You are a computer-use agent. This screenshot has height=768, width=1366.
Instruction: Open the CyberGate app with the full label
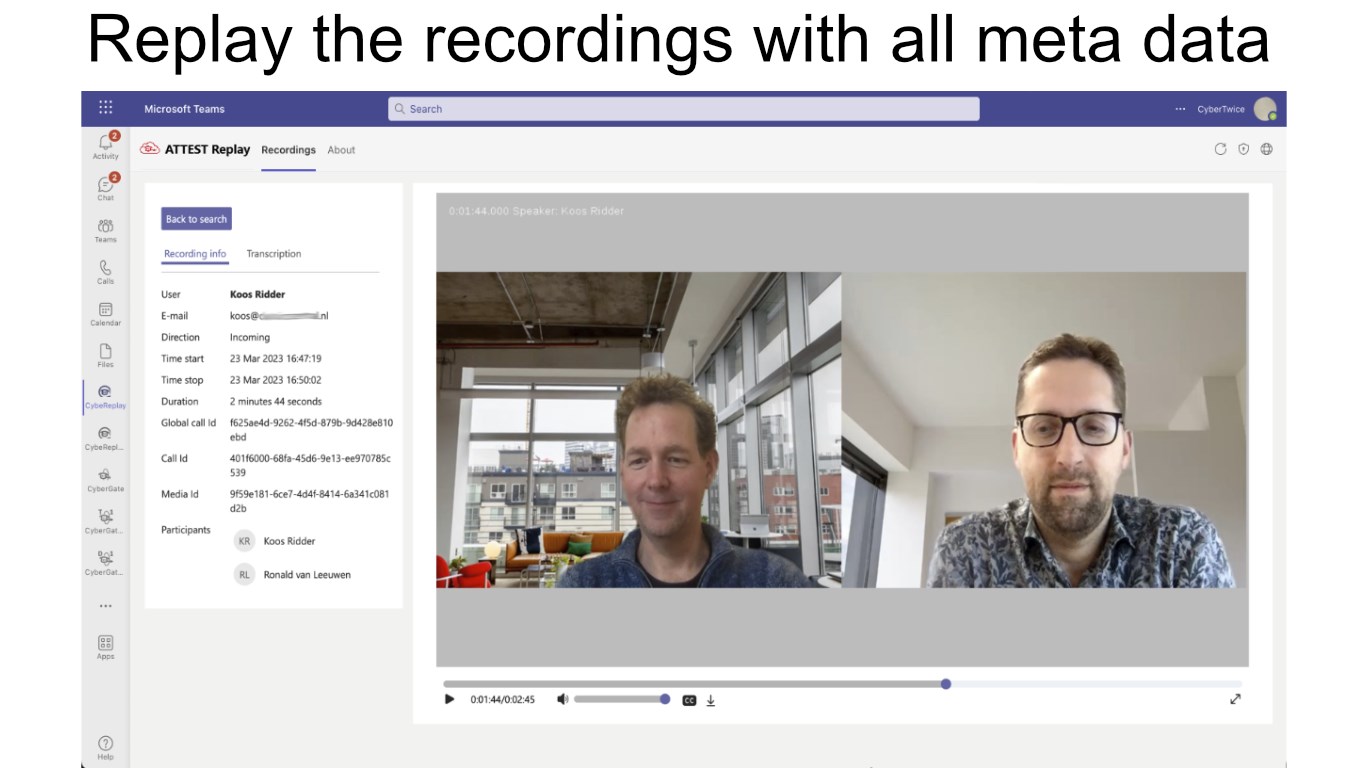[x=105, y=480]
